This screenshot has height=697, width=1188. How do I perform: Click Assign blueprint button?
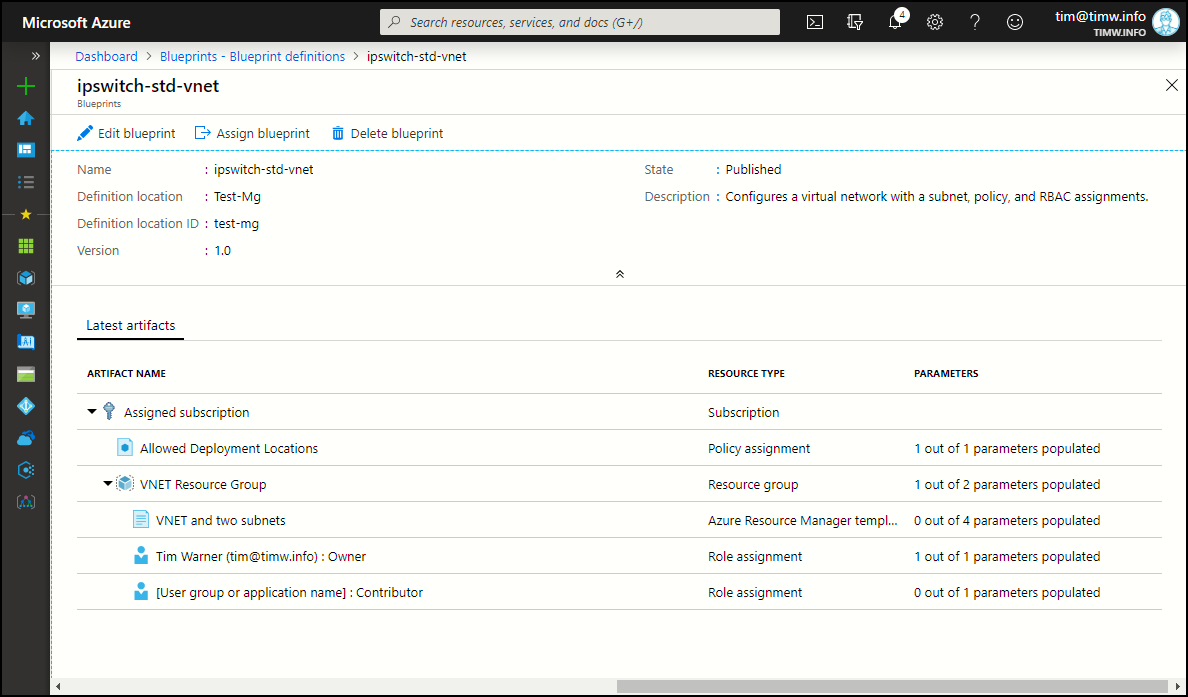pos(252,133)
